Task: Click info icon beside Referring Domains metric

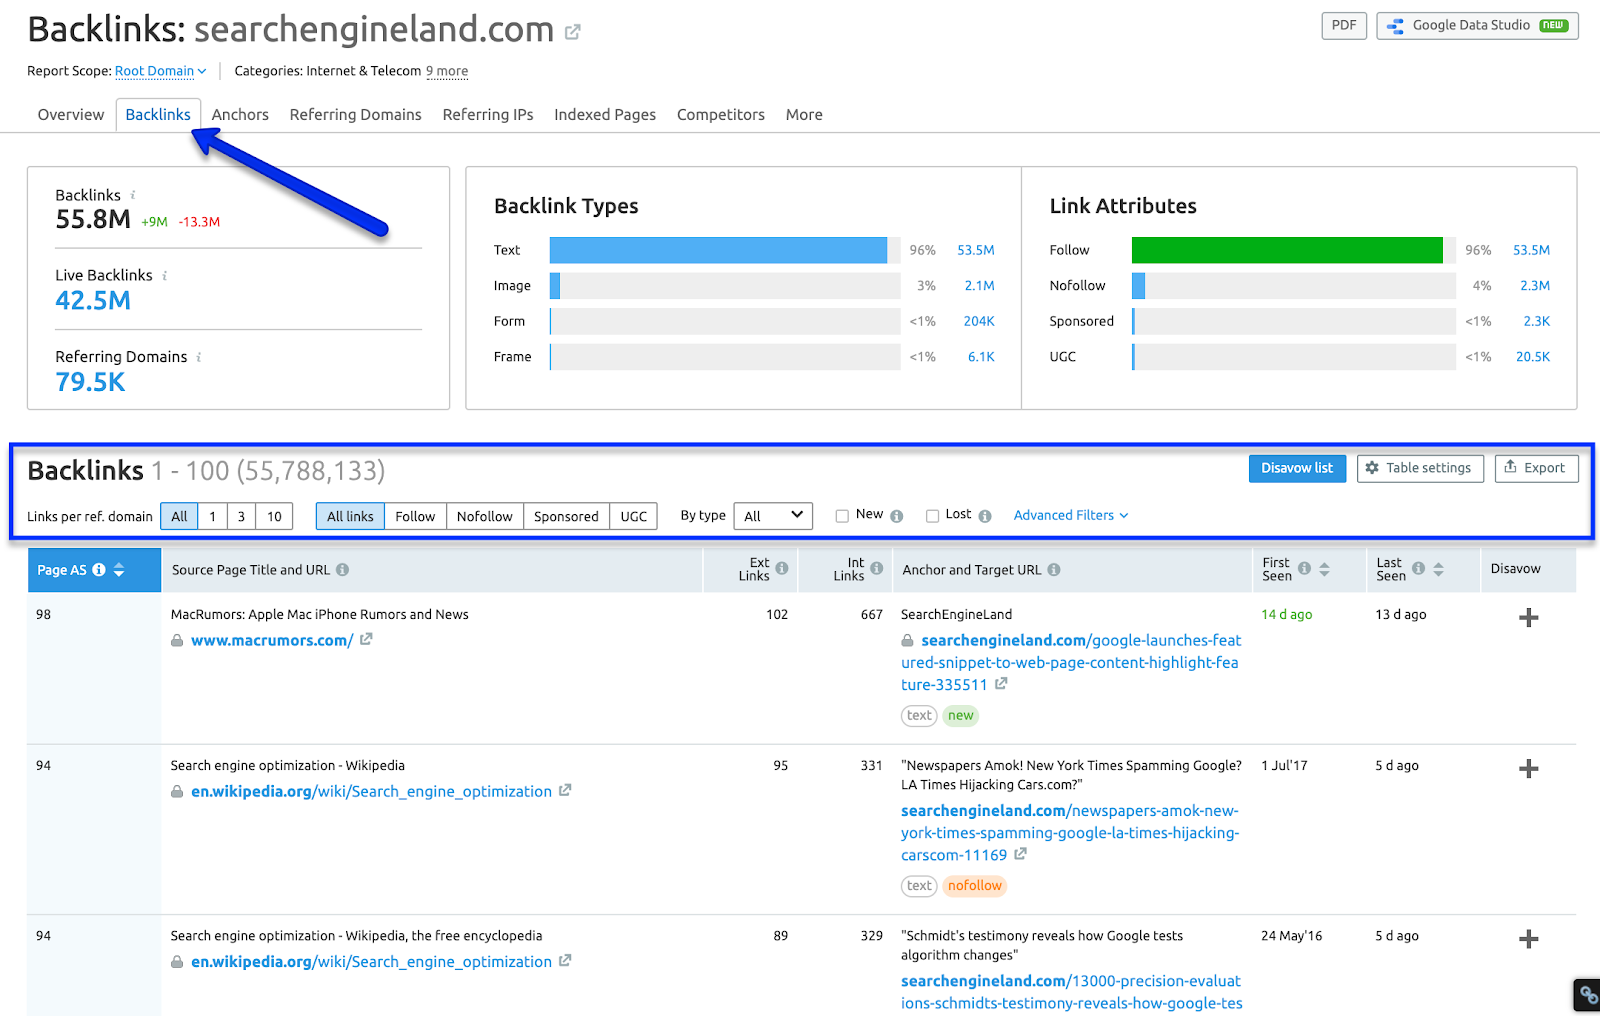Action: 199,357
